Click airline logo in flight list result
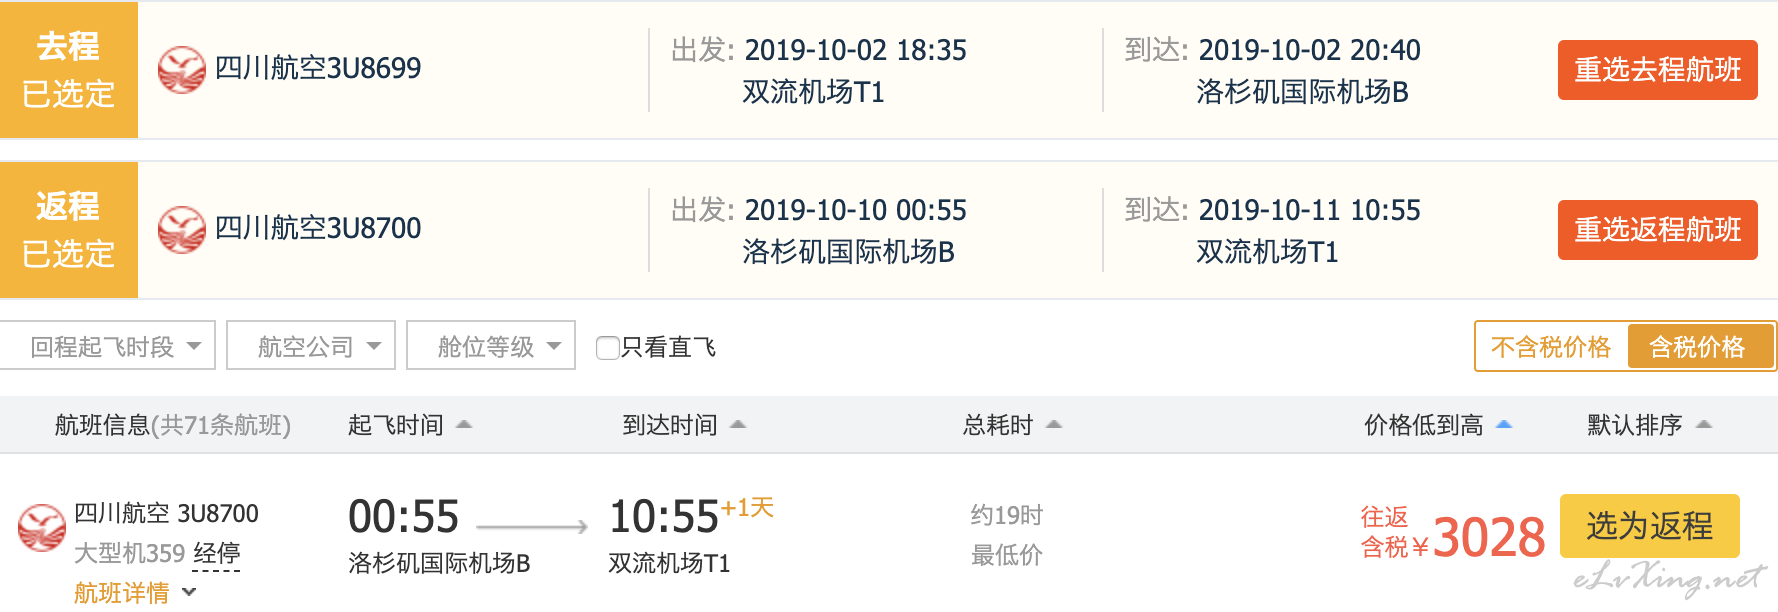1778x612 pixels. tap(42, 528)
